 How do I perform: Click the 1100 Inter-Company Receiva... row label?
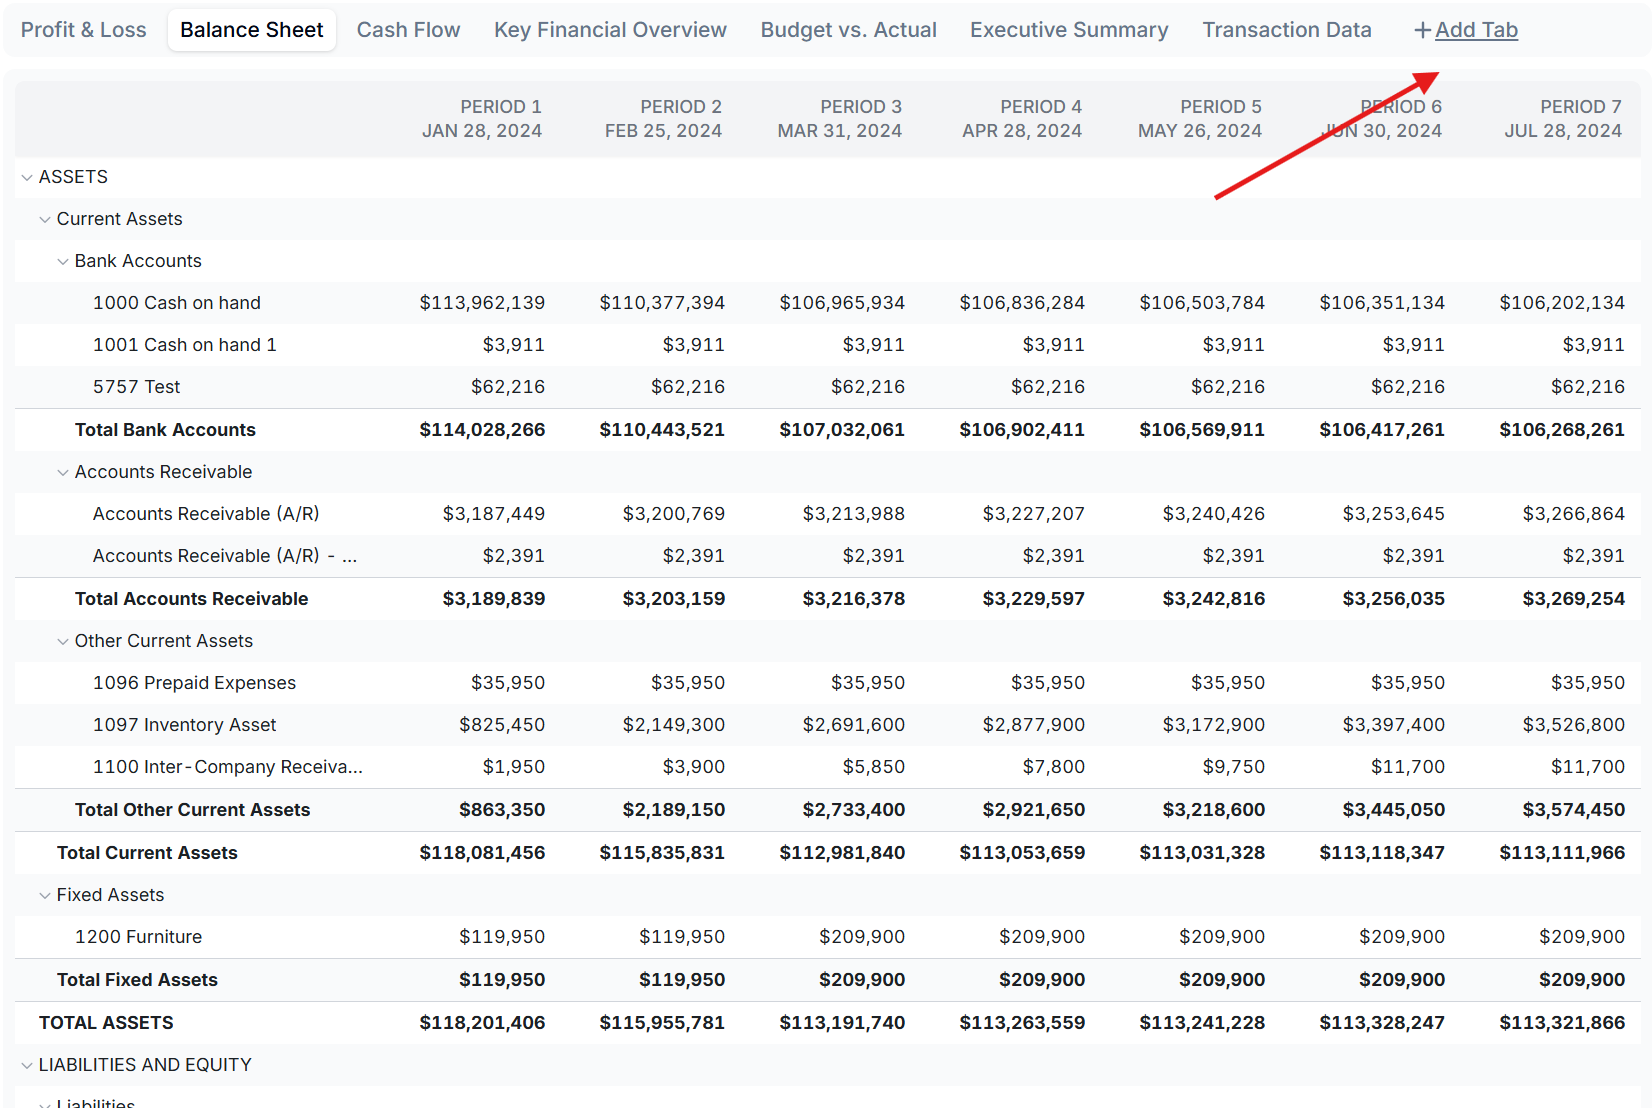[x=228, y=767]
